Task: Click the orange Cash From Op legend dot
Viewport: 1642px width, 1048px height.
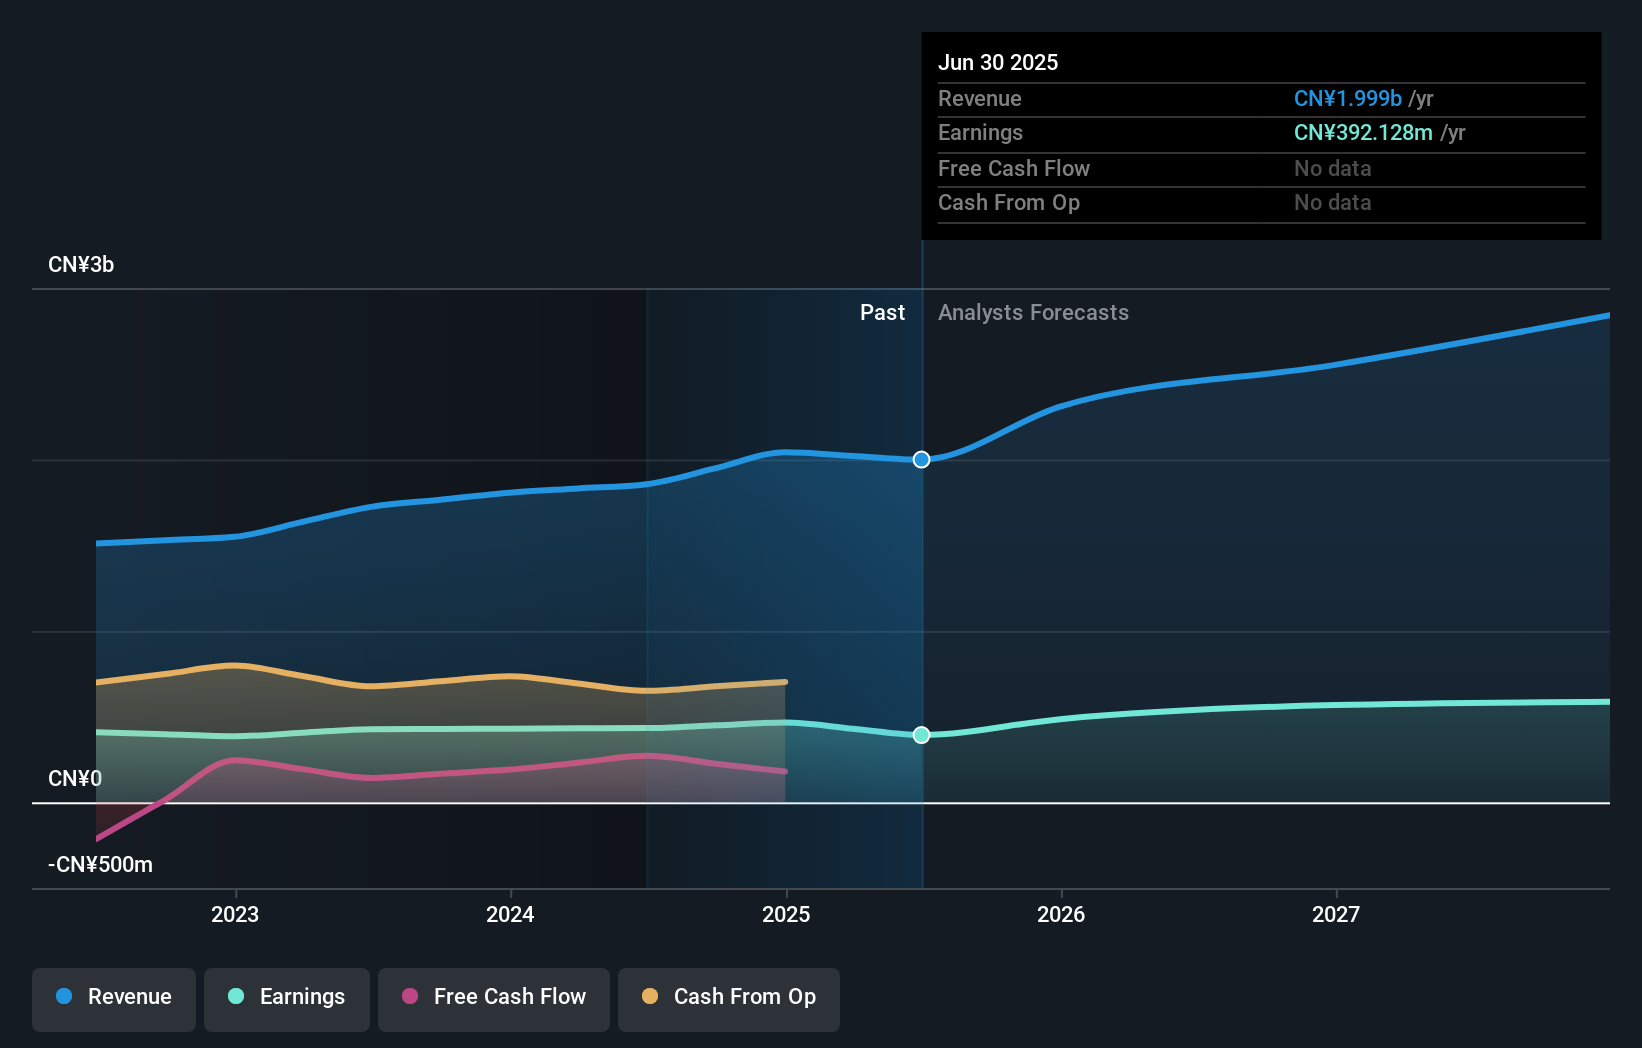Action: point(651,997)
